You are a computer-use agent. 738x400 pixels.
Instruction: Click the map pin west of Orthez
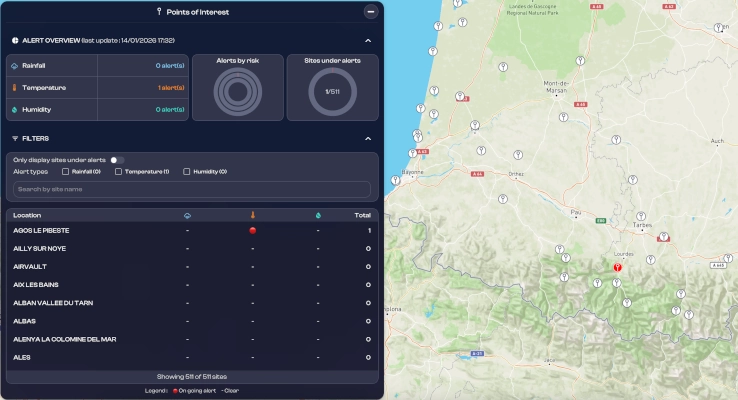pos(481,151)
